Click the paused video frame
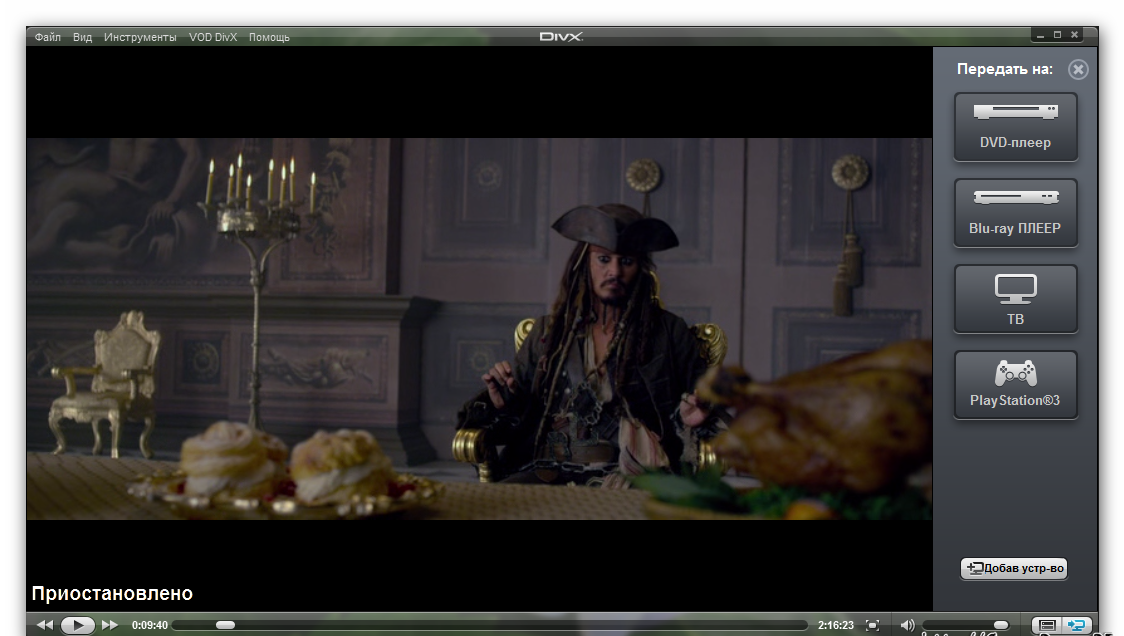Viewport: 1124px width, 636px height. (x=480, y=328)
